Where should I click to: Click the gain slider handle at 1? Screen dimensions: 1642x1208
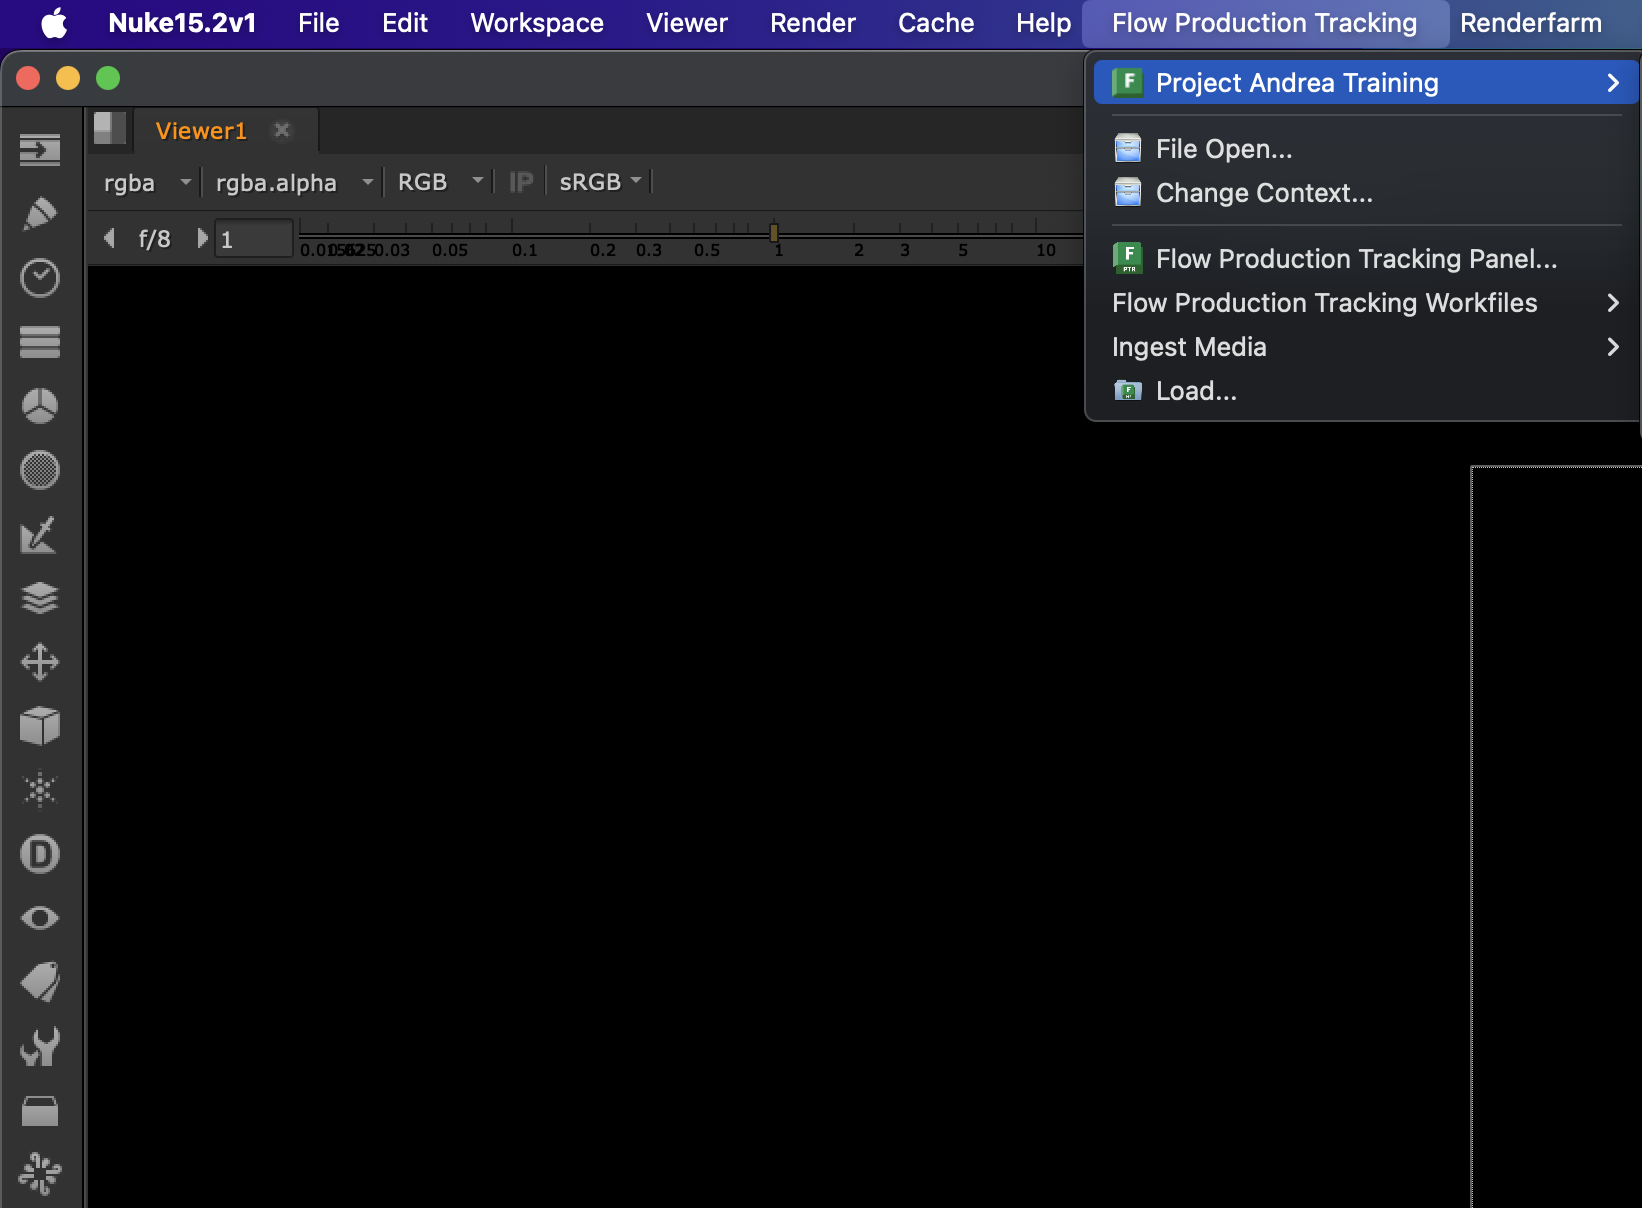tap(774, 233)
